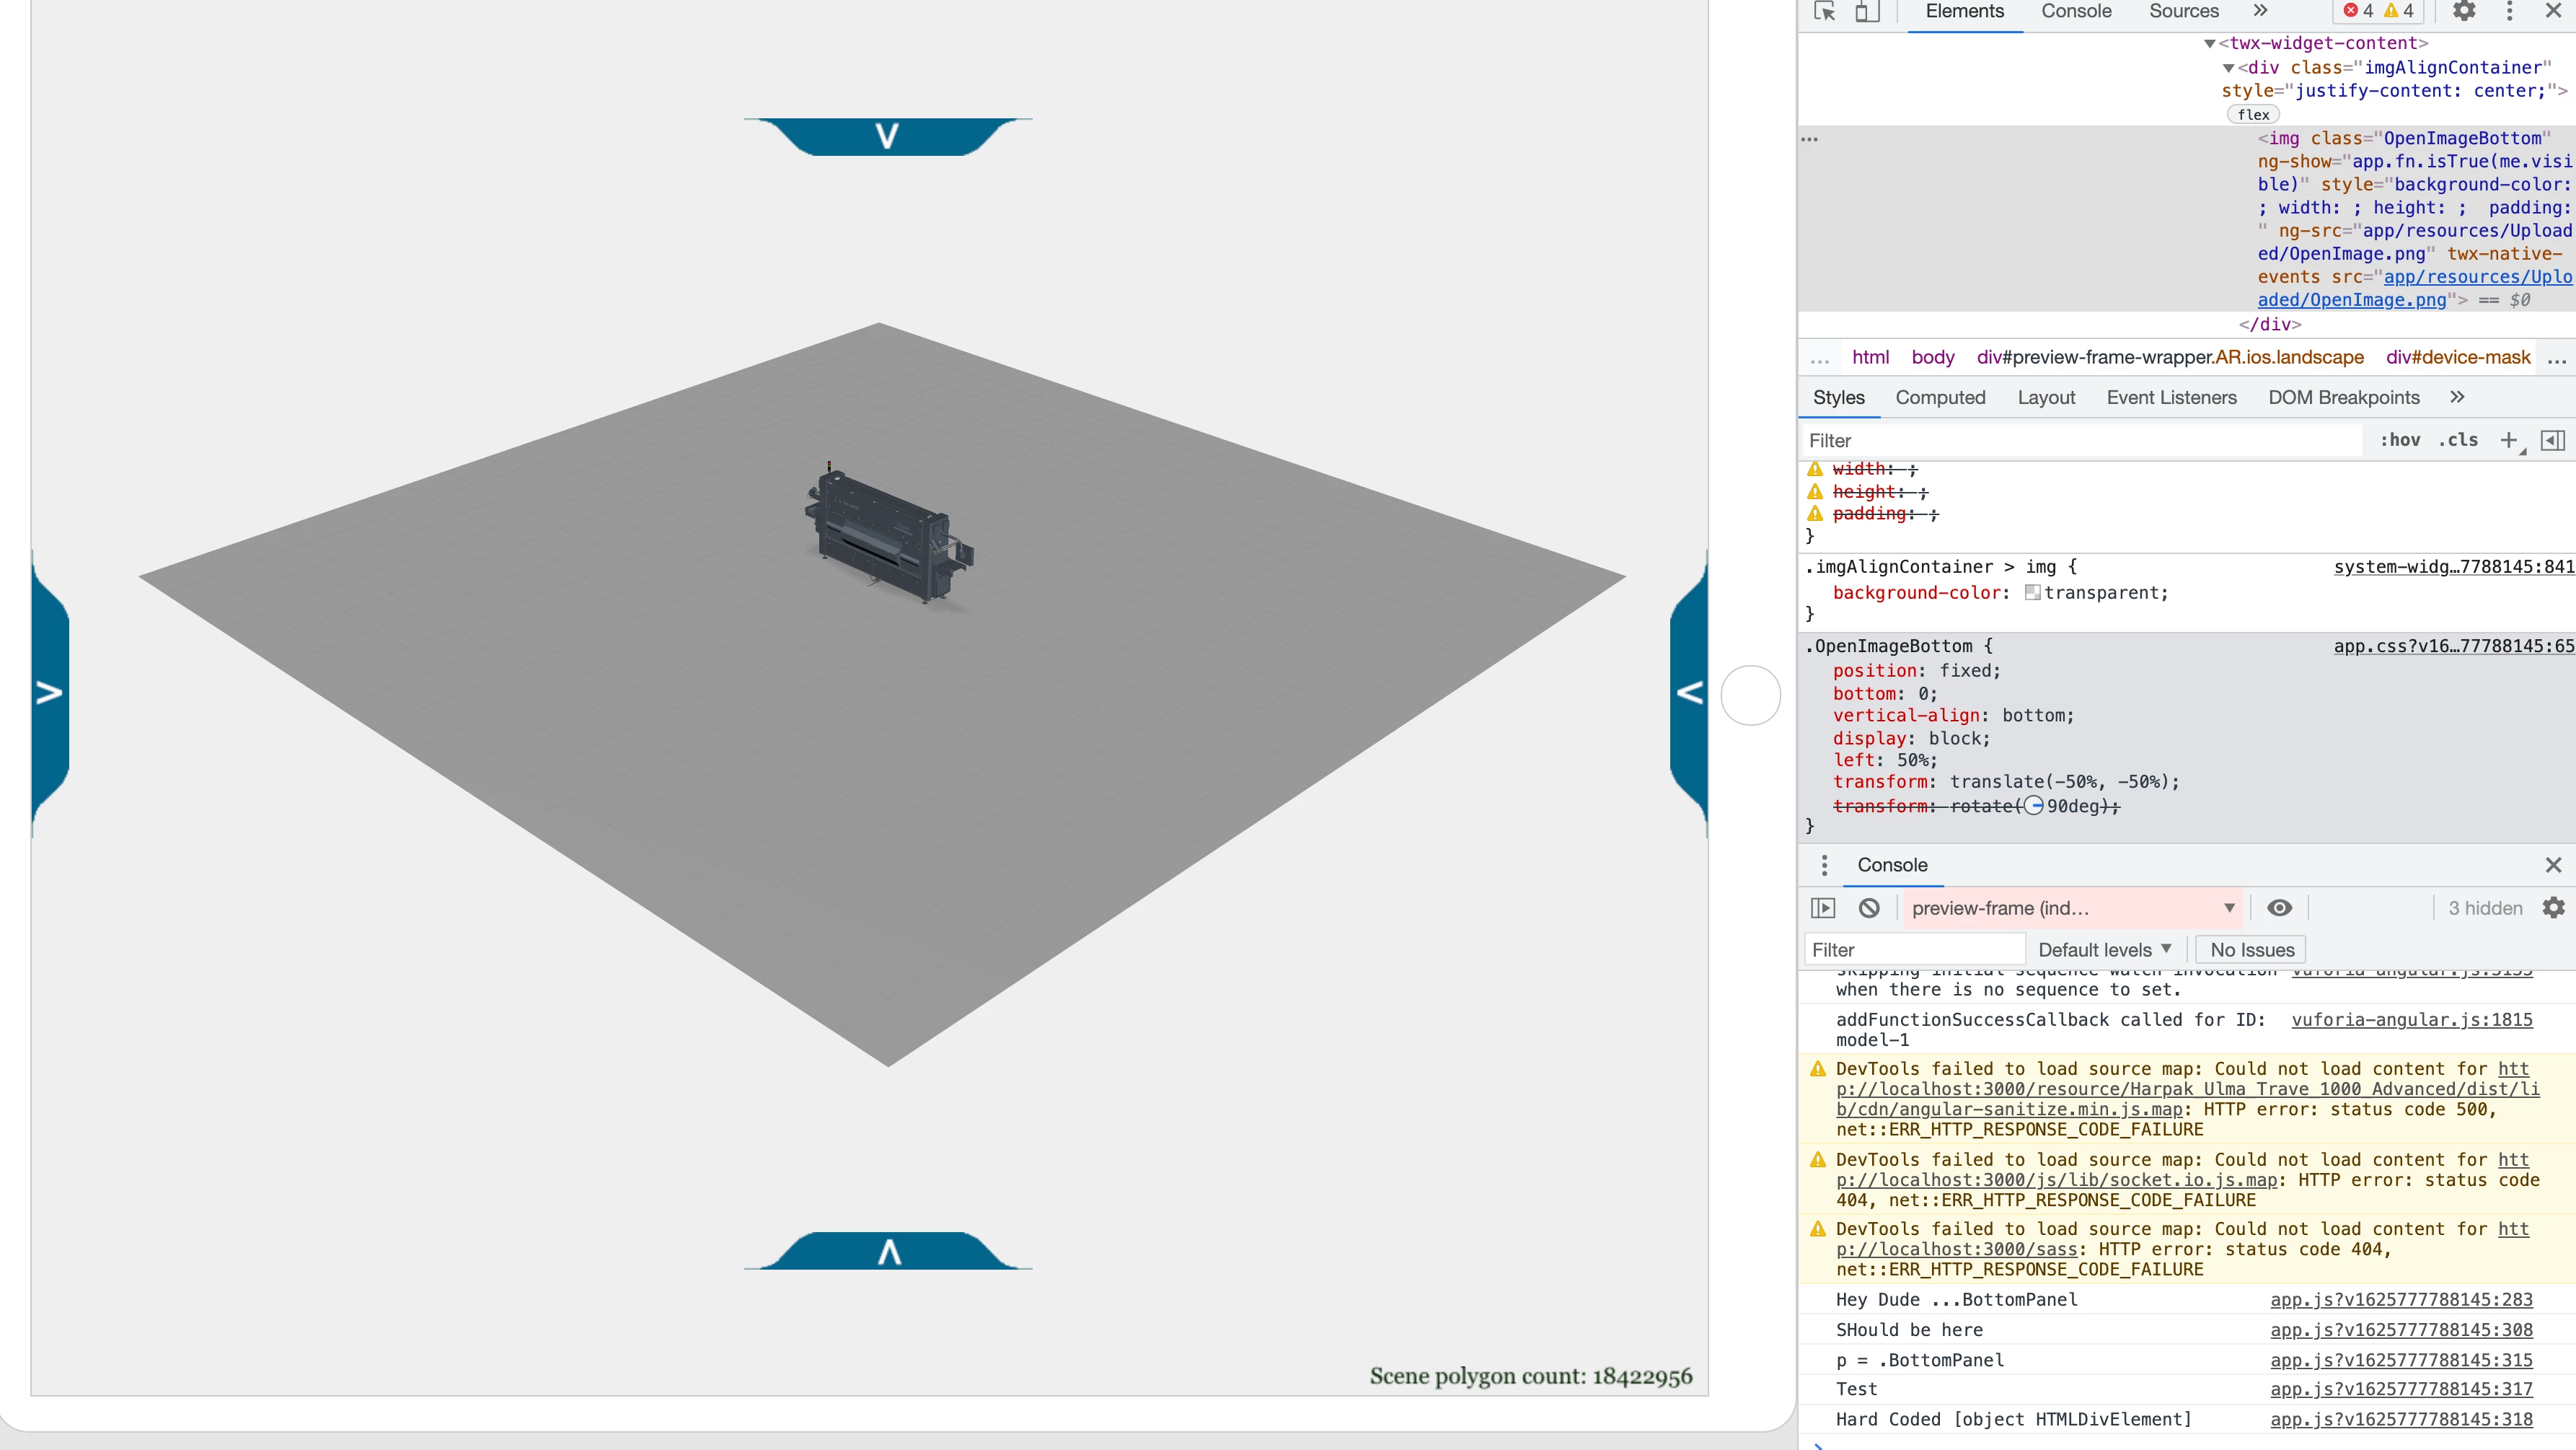Open DevTools three-dot customize menu
The image size is (2576, 1450).
[x=2509, y=12]
